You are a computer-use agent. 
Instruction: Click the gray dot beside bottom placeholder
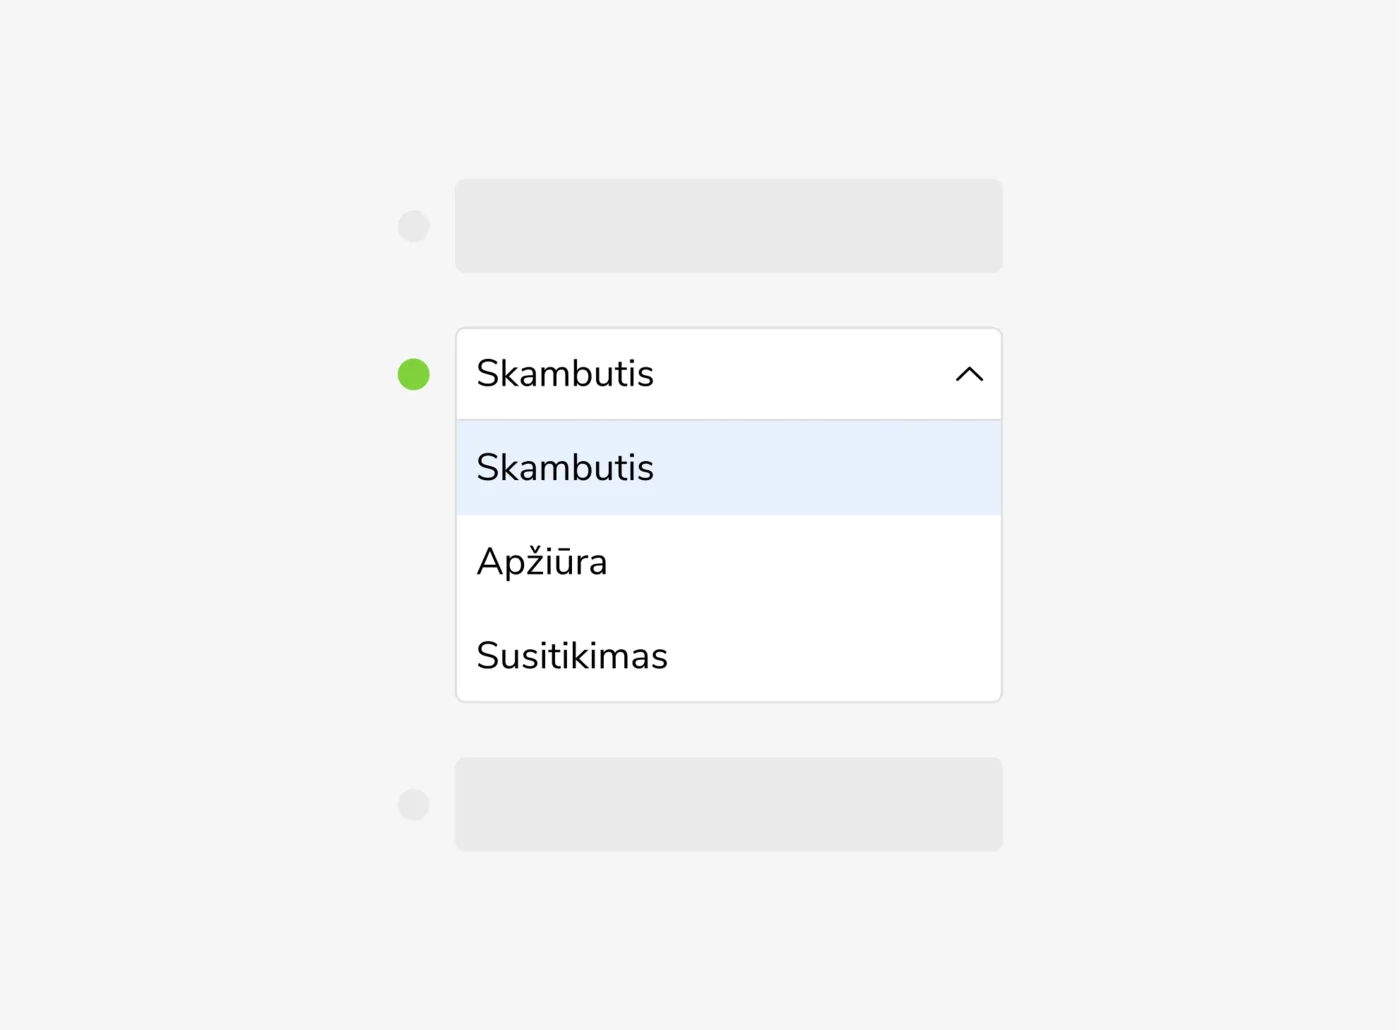point(414,804)
